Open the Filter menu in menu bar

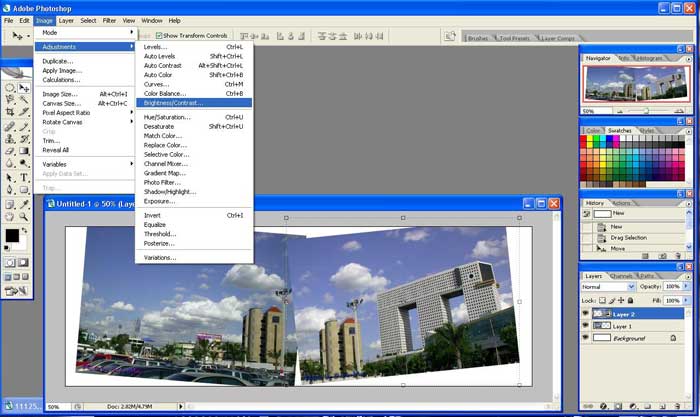click(x=109, y=20)
